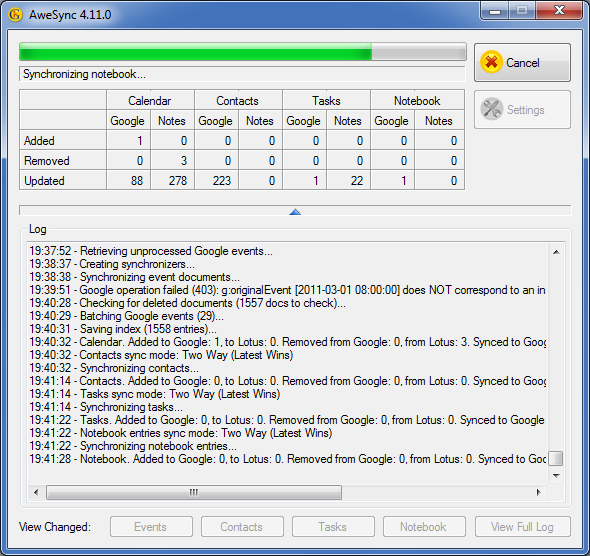Image resolution: width=590 pixels, height=556 pixels.
Task: Select log line 'Google operation failed (403)'
Action: (288, 290)
